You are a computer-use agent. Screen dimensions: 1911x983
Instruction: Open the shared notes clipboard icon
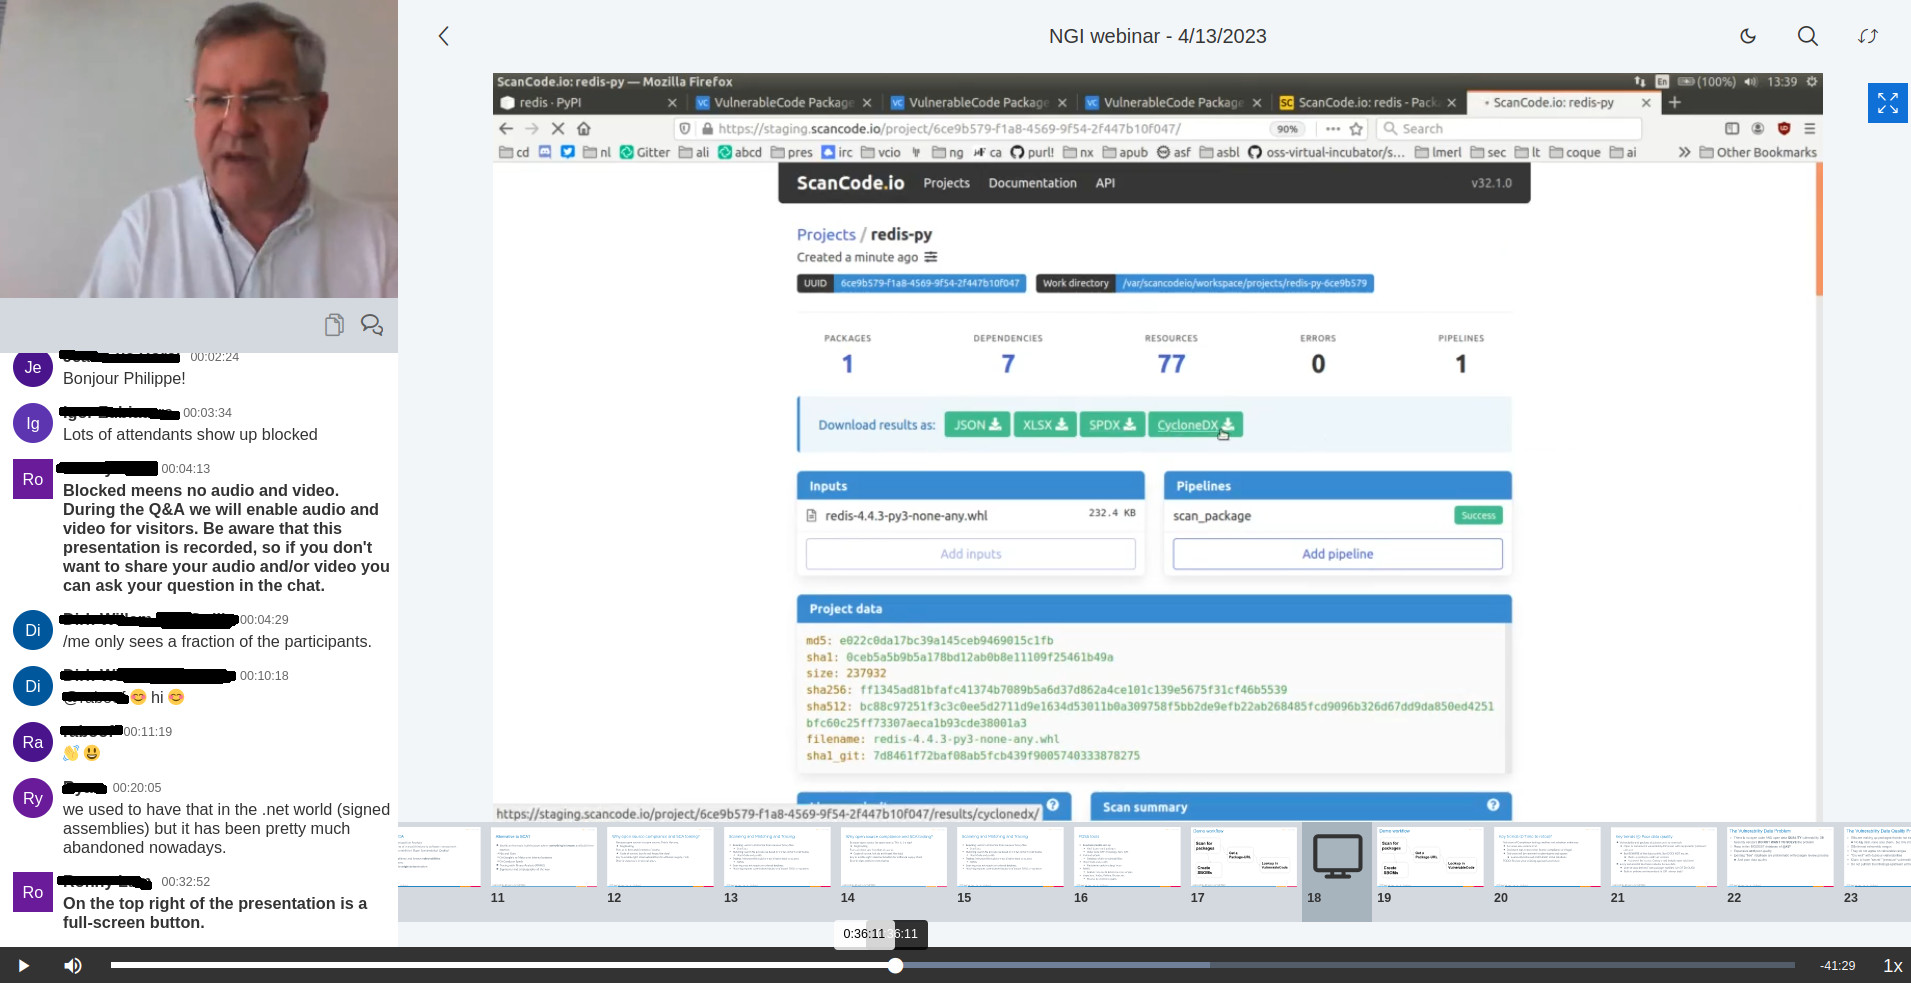pos(334,325)
